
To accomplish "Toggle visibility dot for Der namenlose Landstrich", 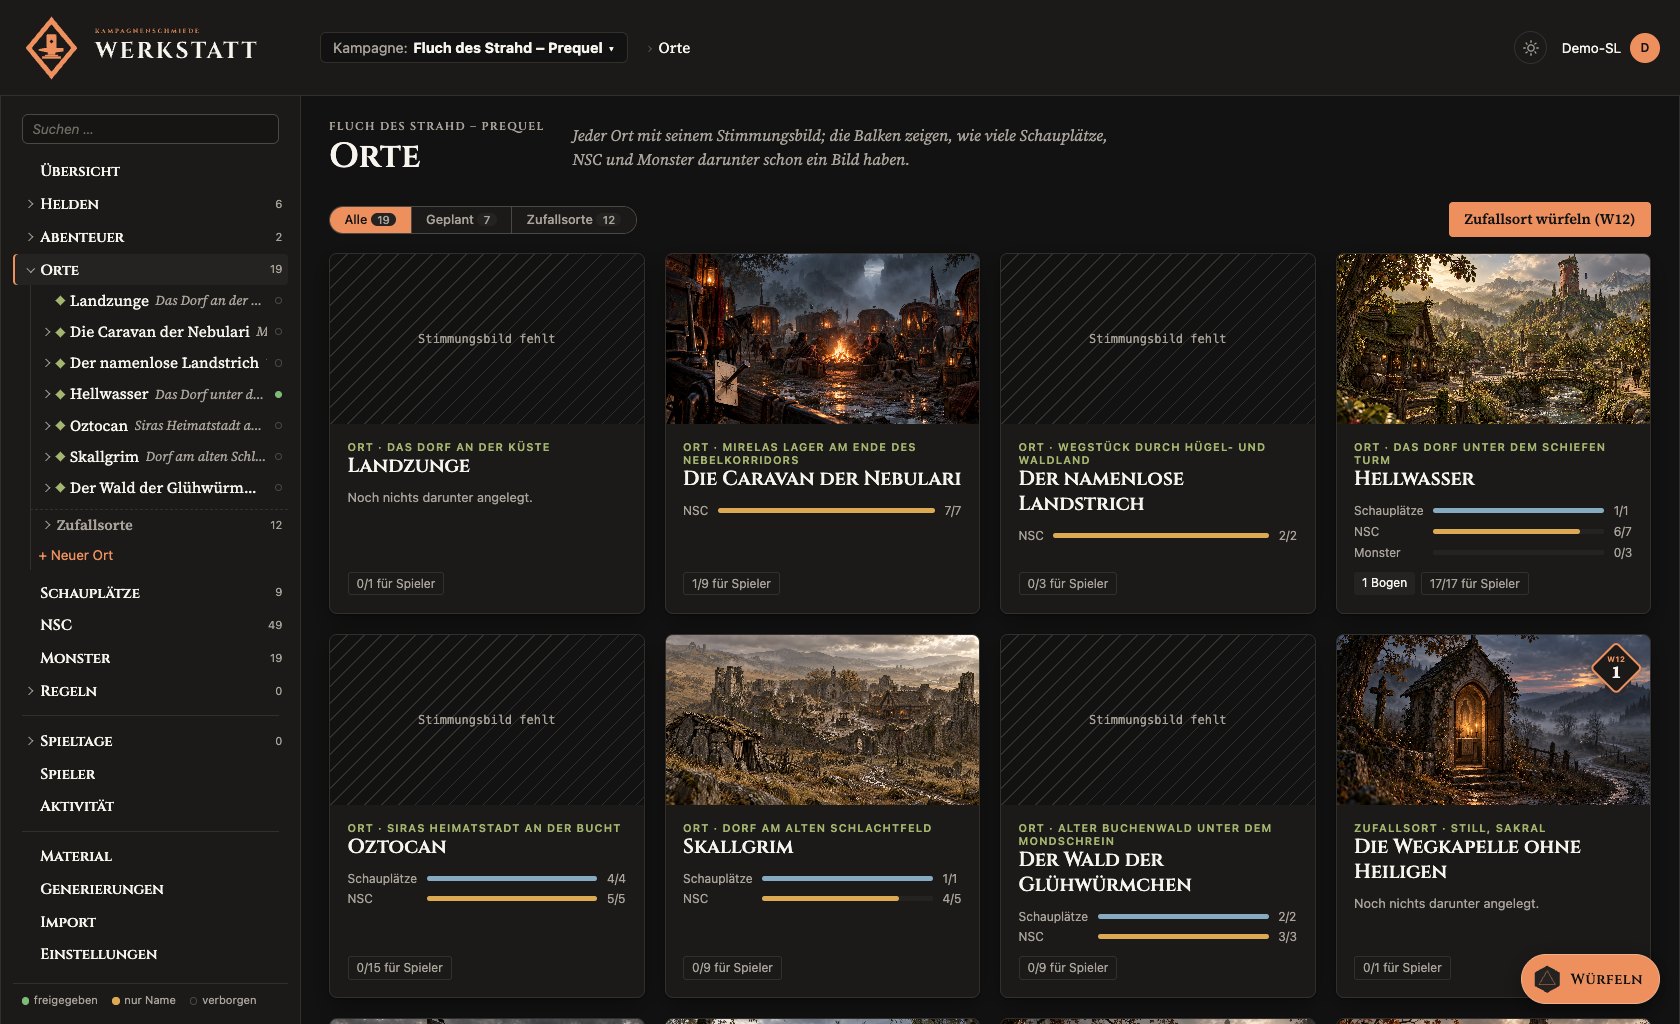I will coord(278,363).
